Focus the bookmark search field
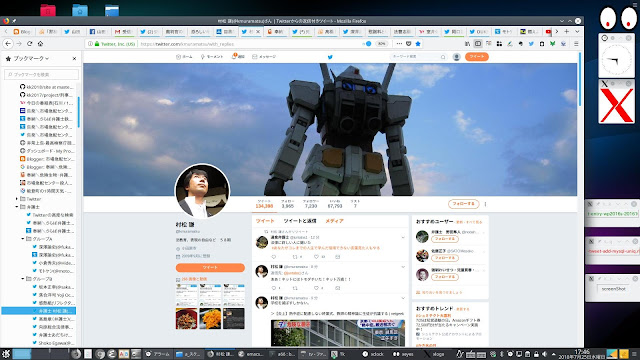The image size is (640, 360). coord(41,75)
